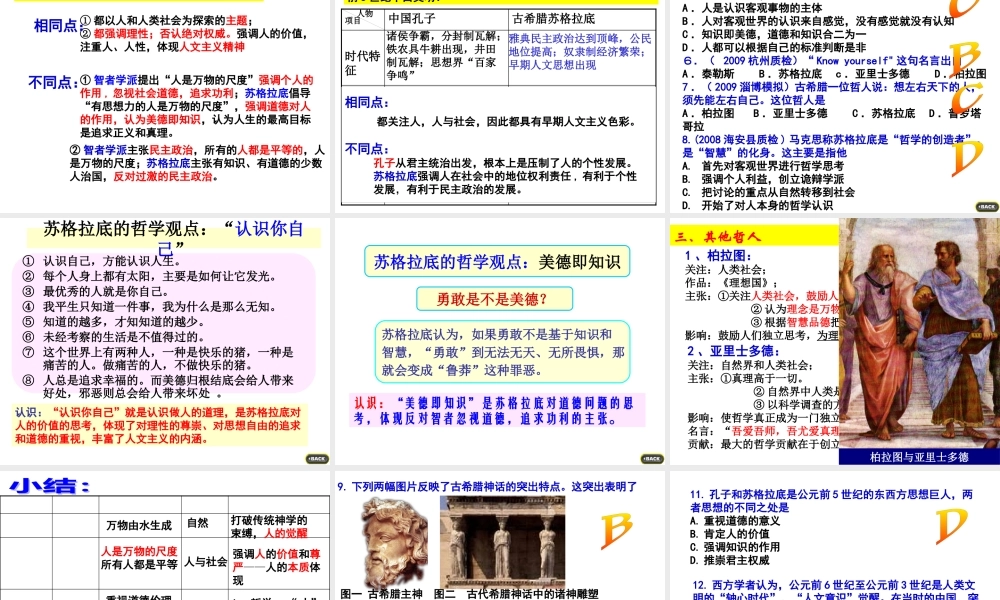The image size is (1000, 600).
Task: Click the table cell 人是万物的尺度
Action: coord(139,551)
